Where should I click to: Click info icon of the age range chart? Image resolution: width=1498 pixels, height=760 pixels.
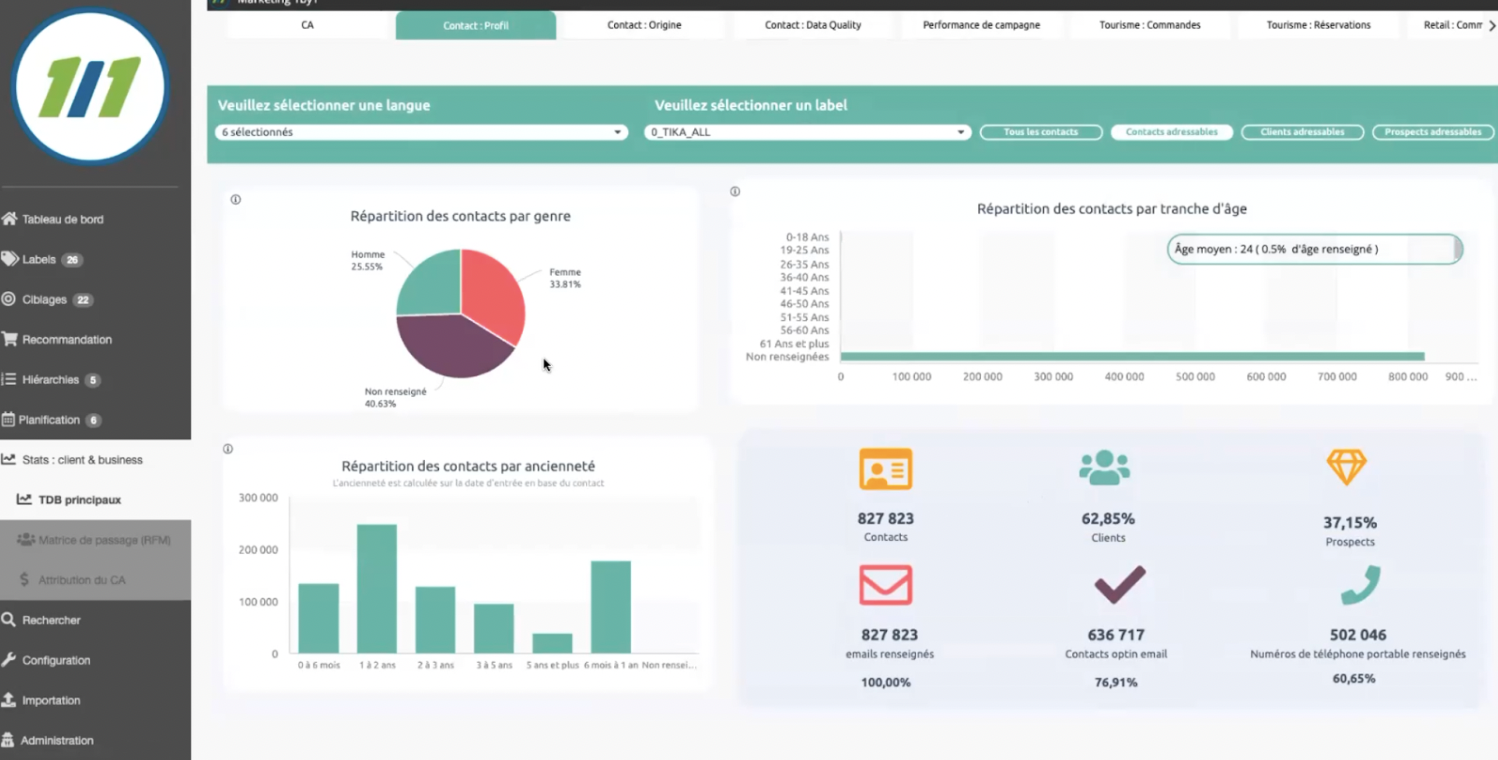coord(735,191)
